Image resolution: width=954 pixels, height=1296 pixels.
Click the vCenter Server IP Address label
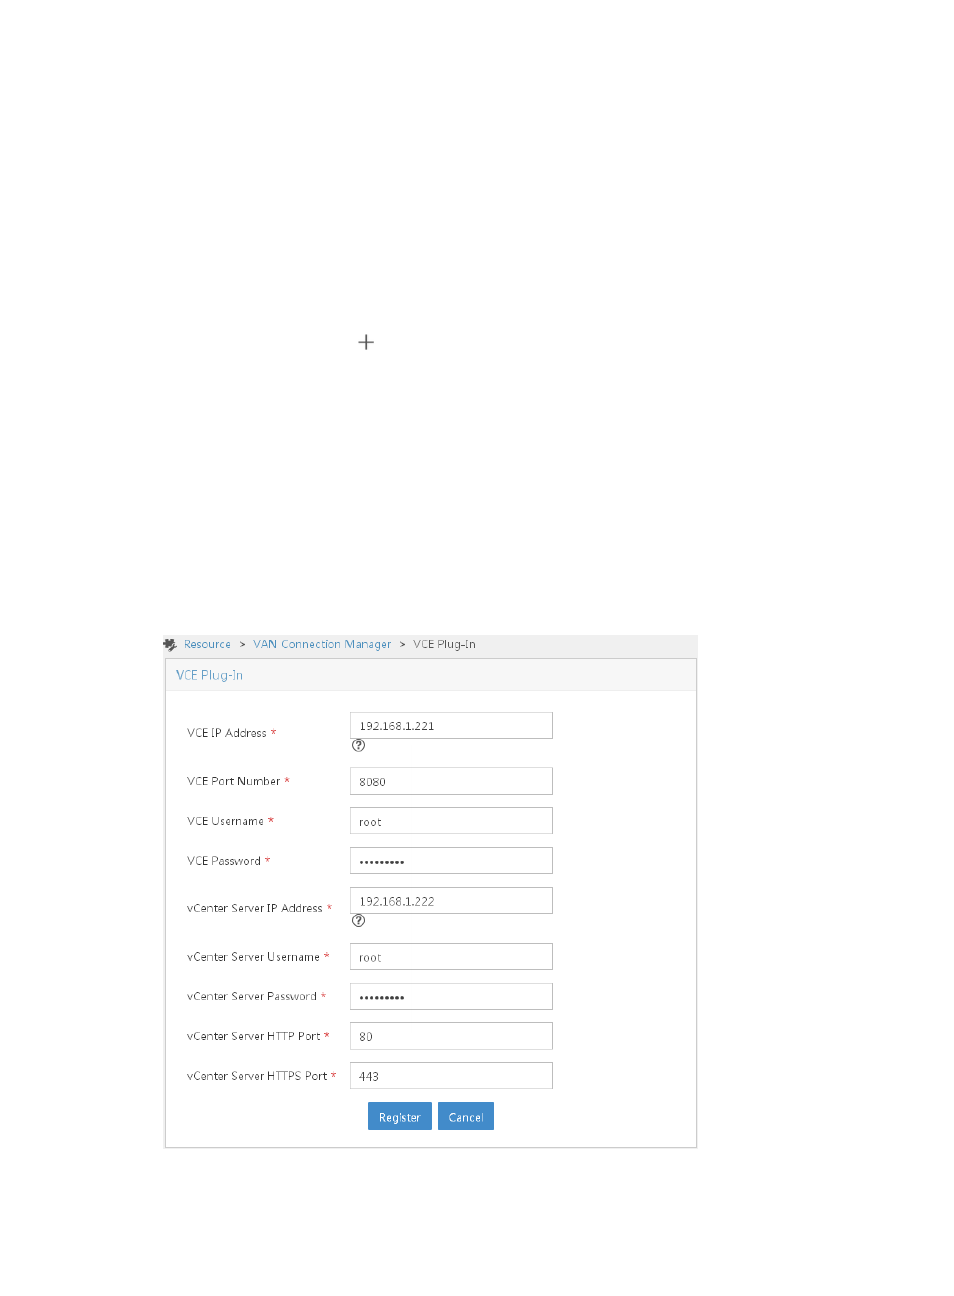click(255, 908)
